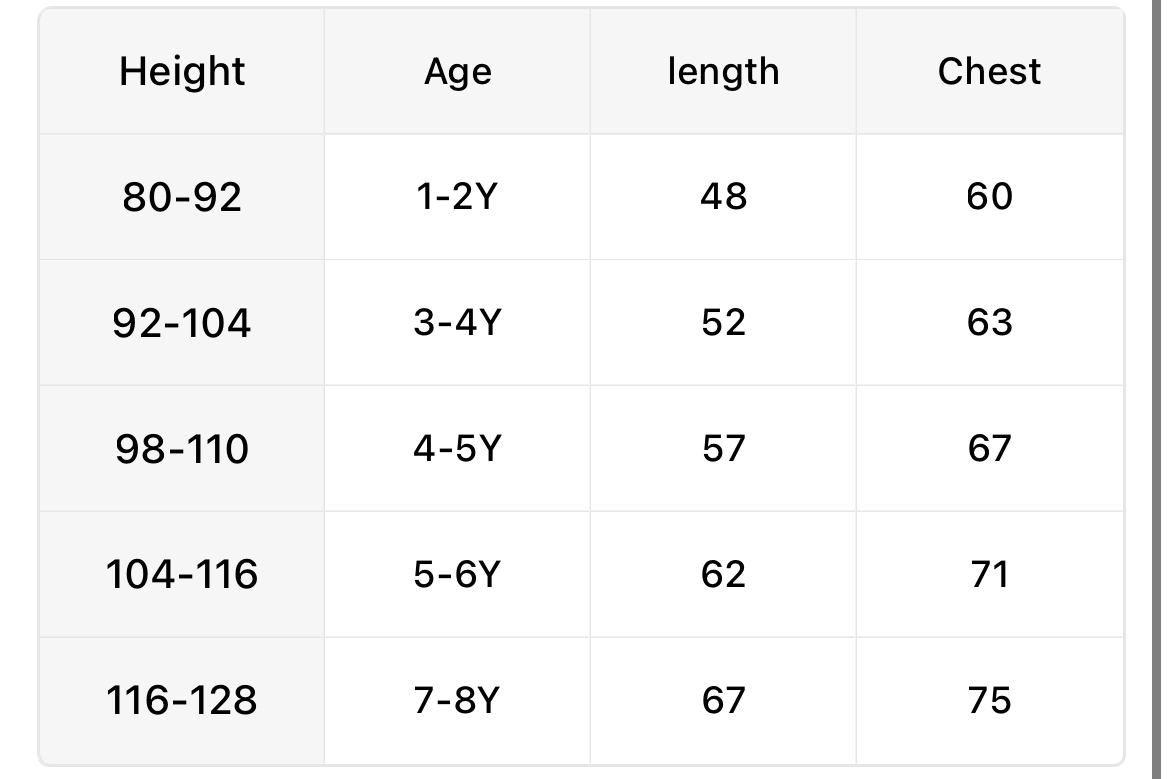1170x779 pixels.
Task: Click the 5-6Y age cell
Action: [x=457, y=575]
